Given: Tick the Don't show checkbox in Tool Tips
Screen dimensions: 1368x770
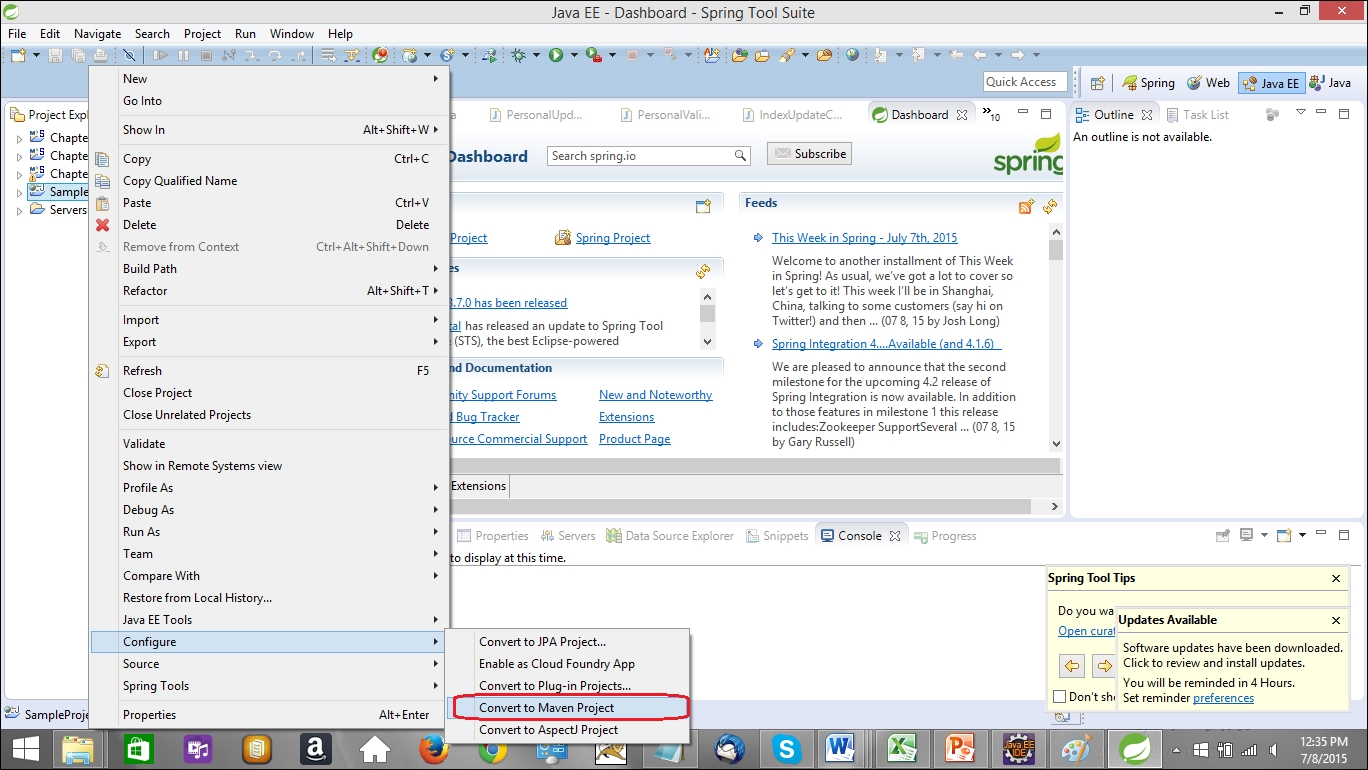Looking at the screenshot, I should pos(1060,697).
